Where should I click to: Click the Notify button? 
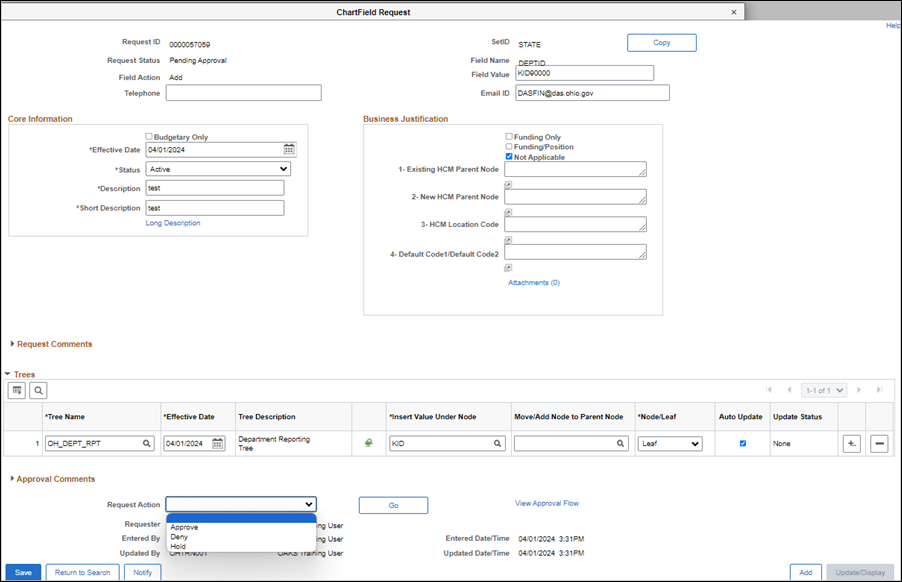point(143,573)
